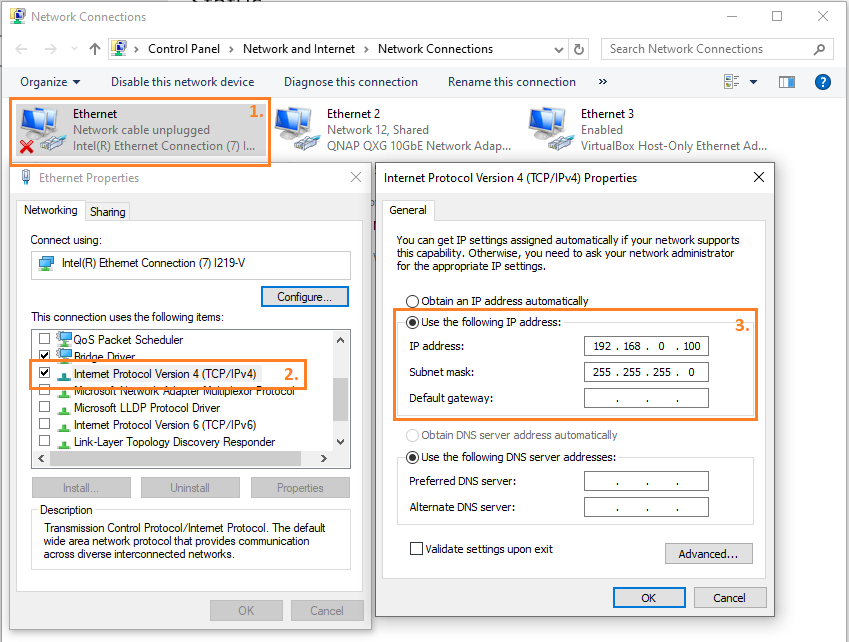
Task: Enable Internet Protocol Version 6 checkbox
Action: tap(44, 424)
